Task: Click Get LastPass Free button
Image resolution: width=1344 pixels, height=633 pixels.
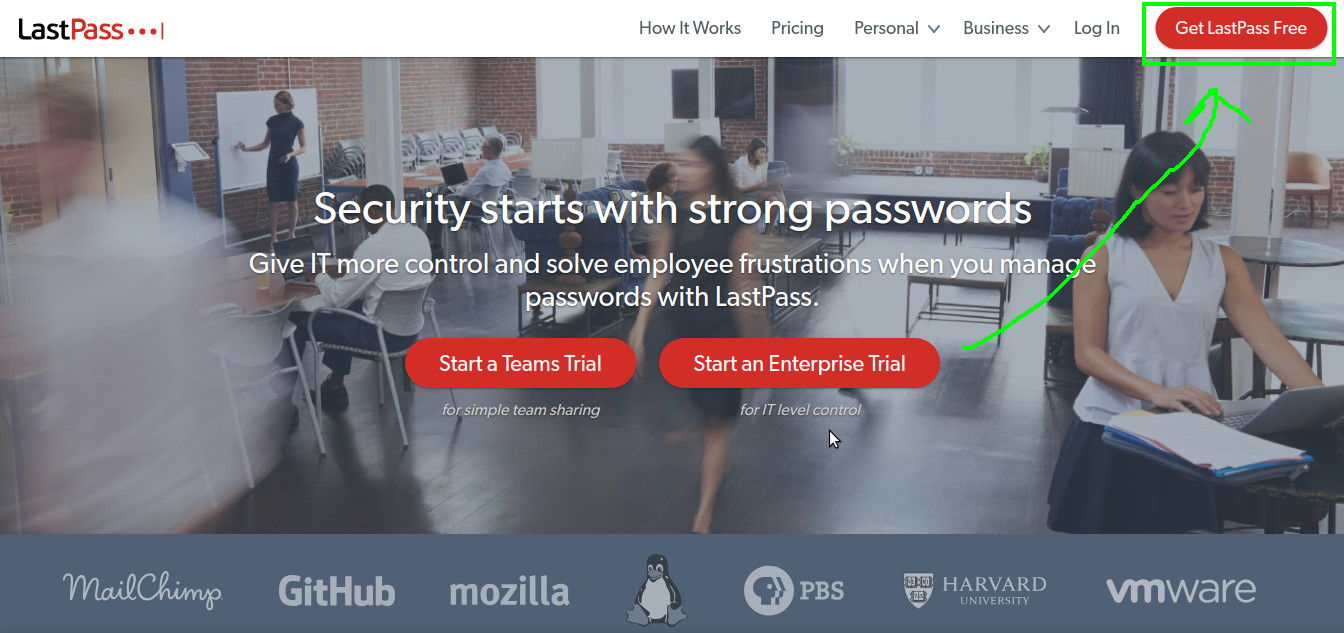Action: (1241, 28)
